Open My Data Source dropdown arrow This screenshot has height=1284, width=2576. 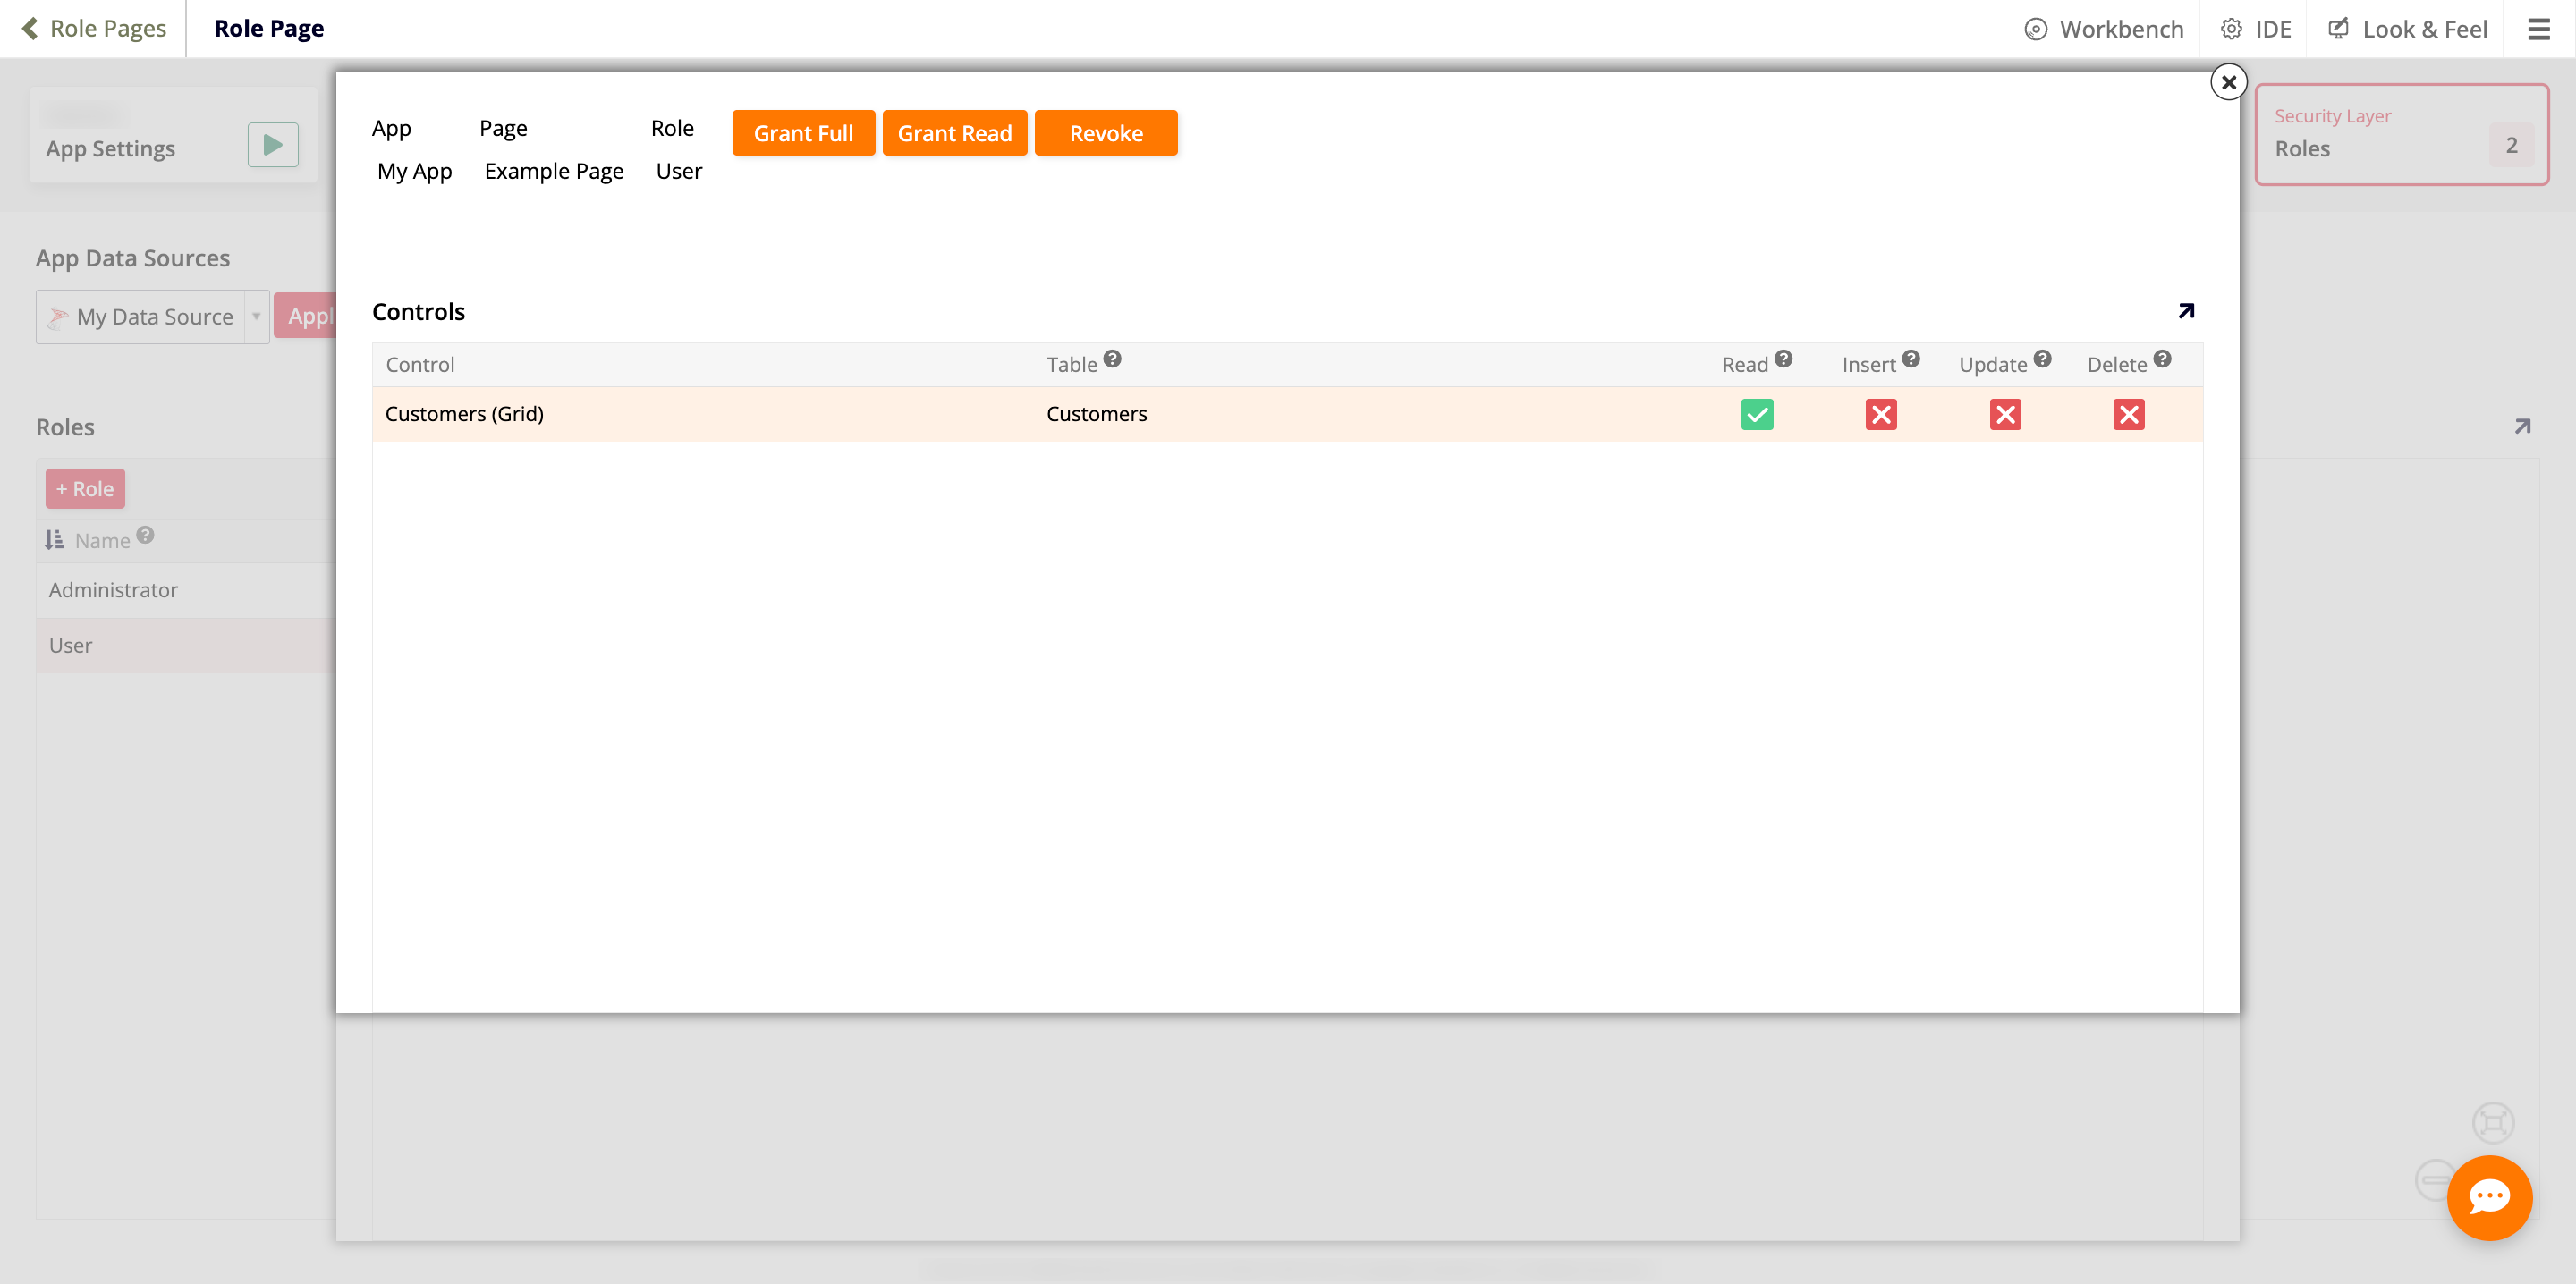[x=256, y=317]
